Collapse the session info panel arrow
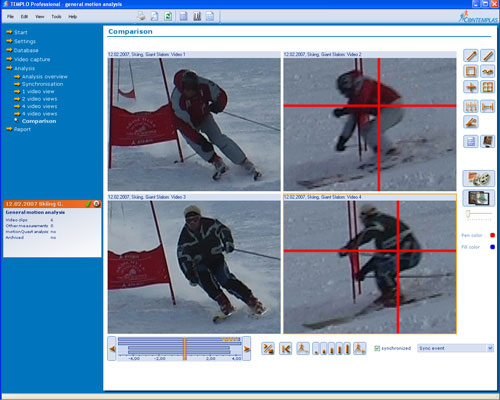500x400 pixels. 96,204
